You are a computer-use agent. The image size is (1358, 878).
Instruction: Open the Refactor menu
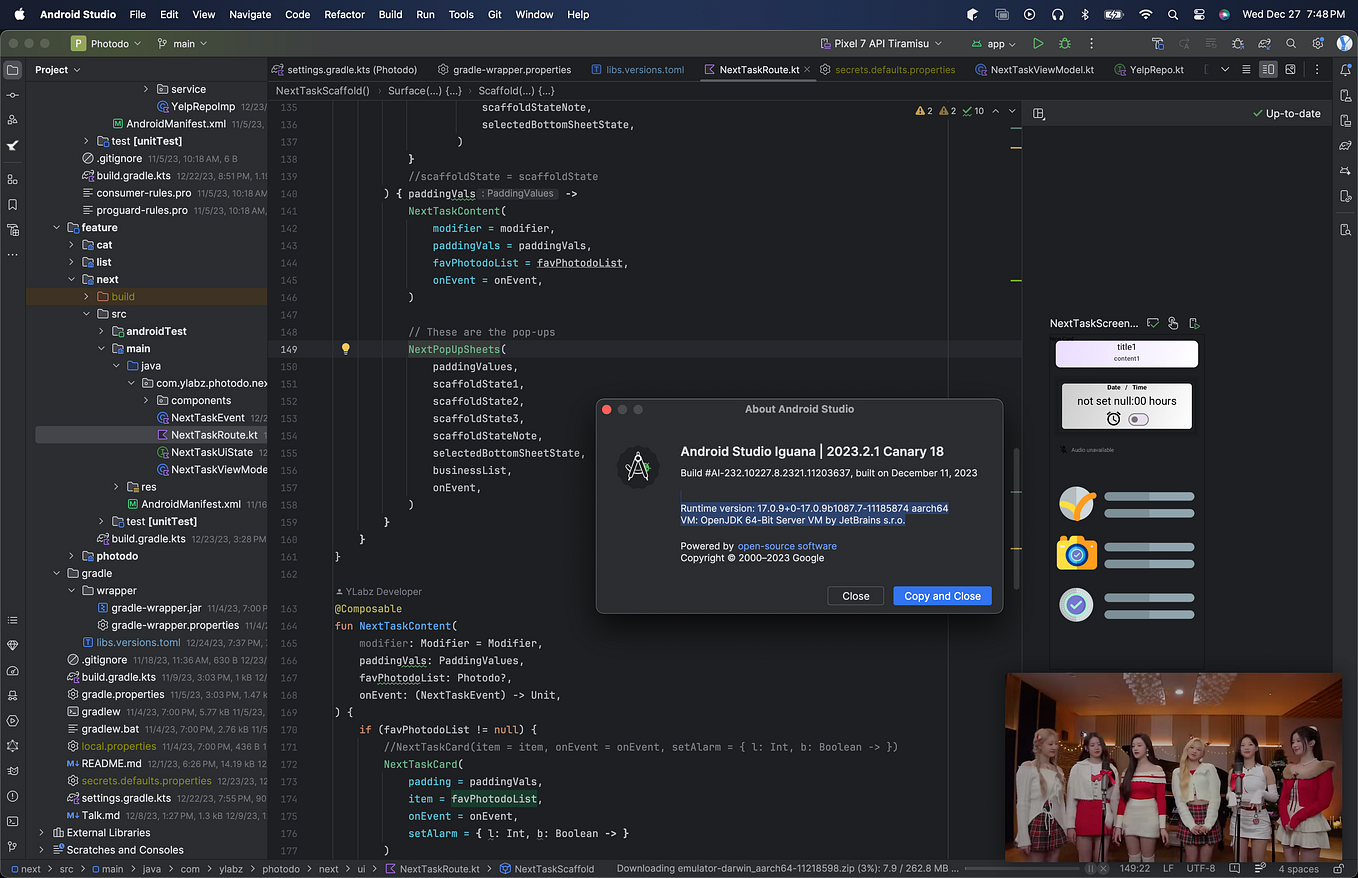coord(344,14)
